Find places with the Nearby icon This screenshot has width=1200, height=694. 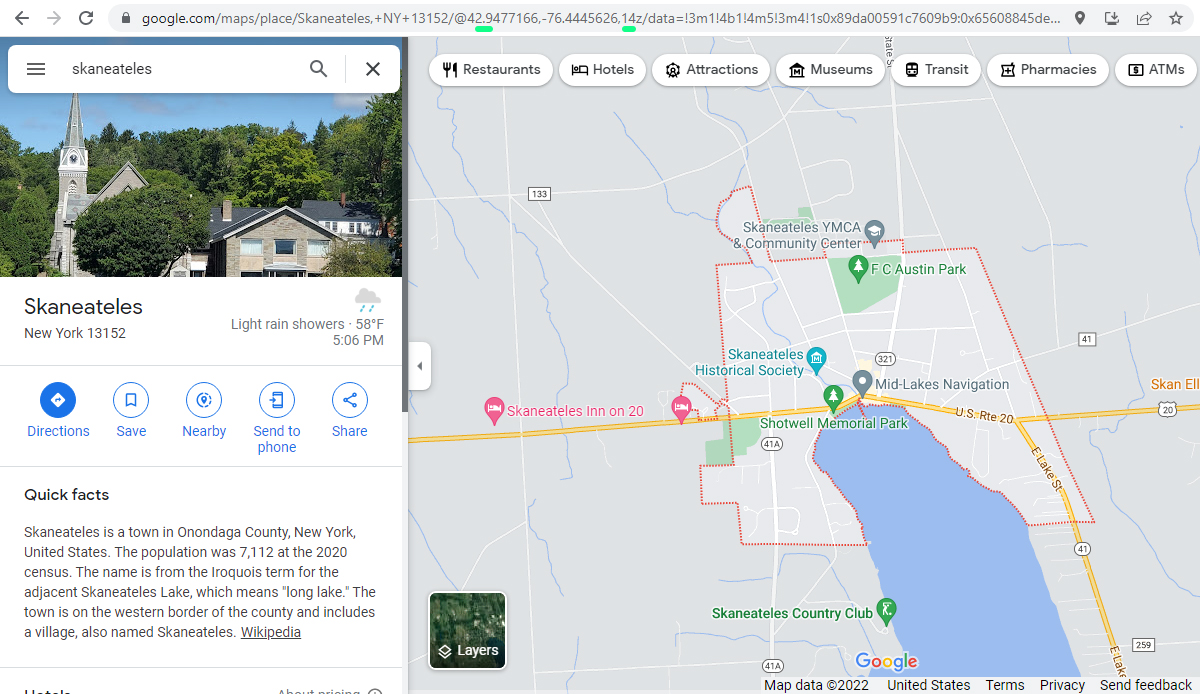point(204,401)
